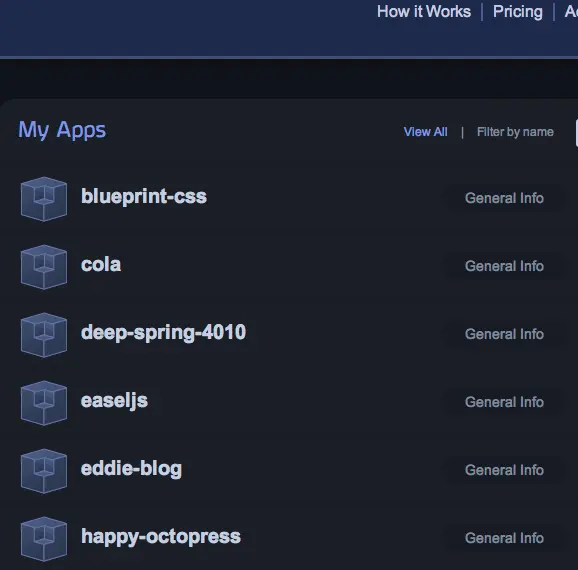Screen dimensions: 578x570
Task: Open the blueprint-css app
Action: tap(144, 196)
